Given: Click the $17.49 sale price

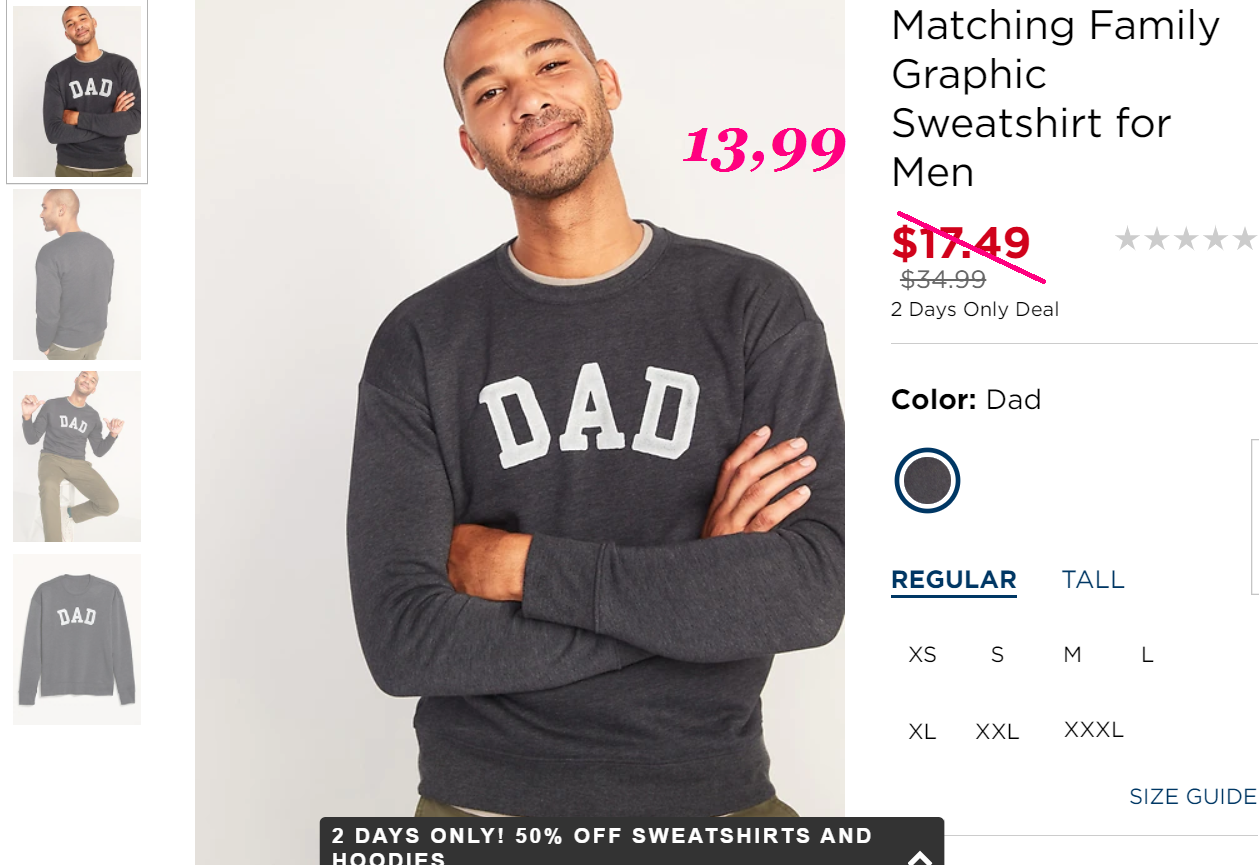Looking at the screenshot, I should point(961,243).
